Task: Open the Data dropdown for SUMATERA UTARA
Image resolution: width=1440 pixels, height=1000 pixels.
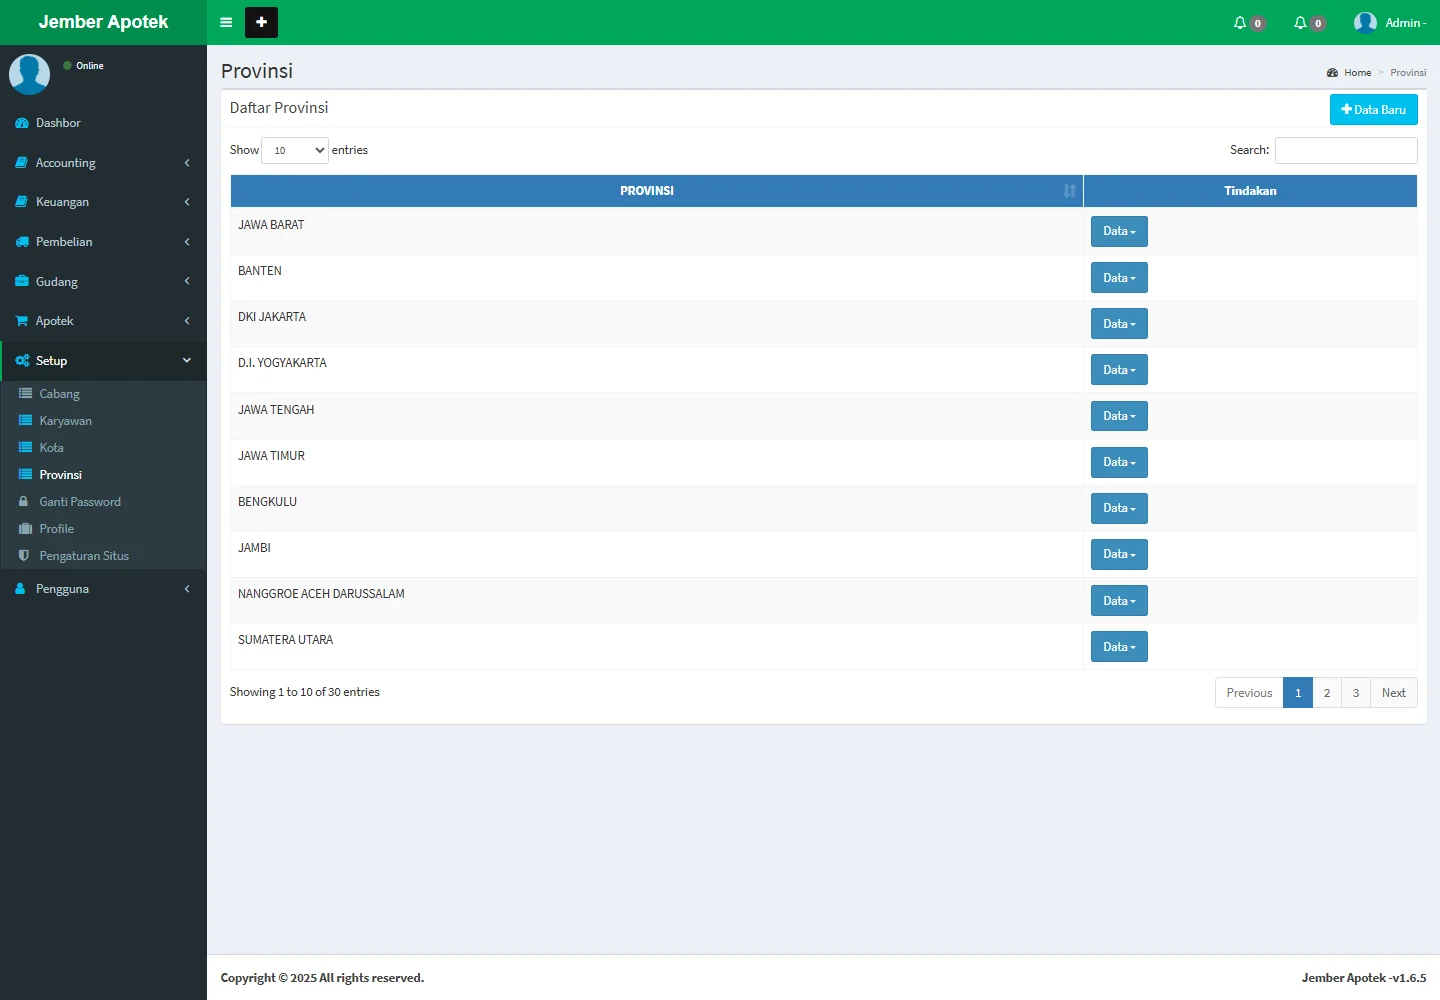Action: pyautogui.click(x=1119, y=647)
